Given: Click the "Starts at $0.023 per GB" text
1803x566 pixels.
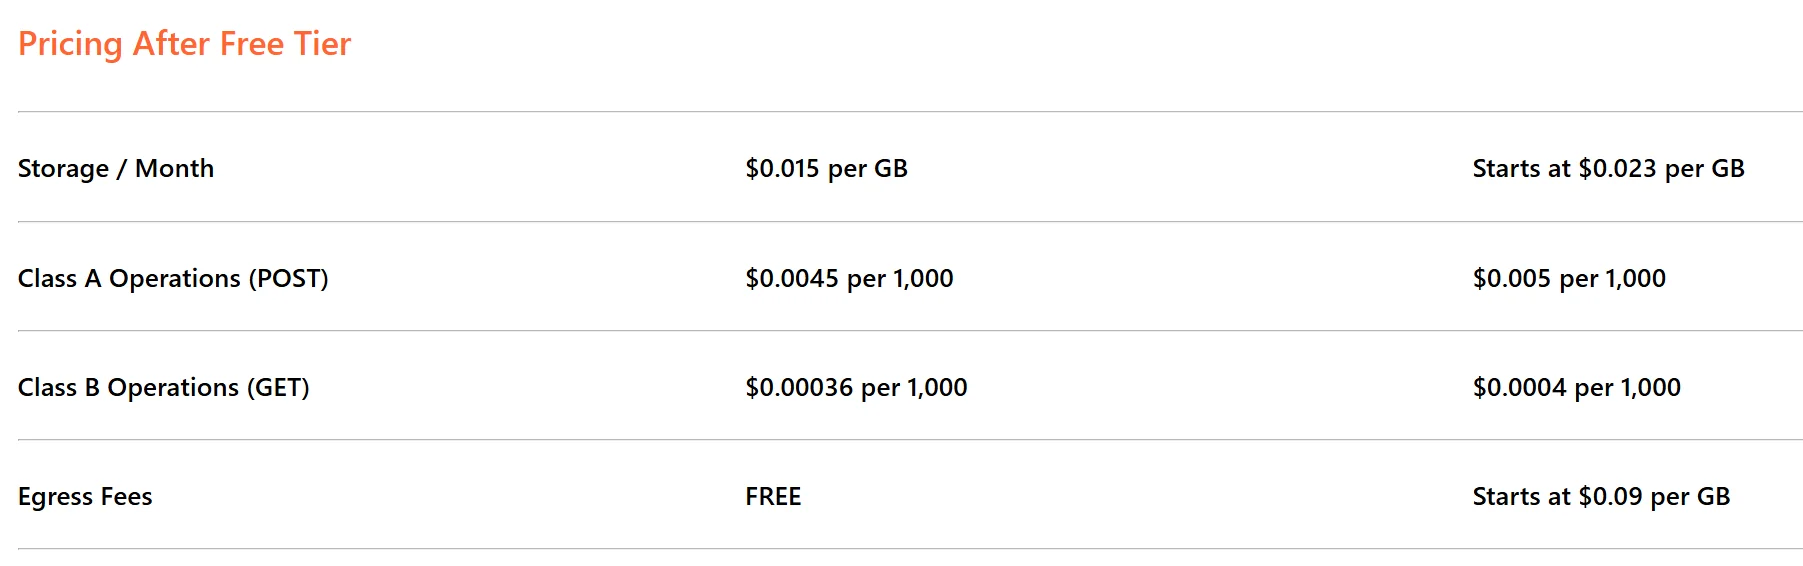Looking at the screenshot, I should (1608, 168).
